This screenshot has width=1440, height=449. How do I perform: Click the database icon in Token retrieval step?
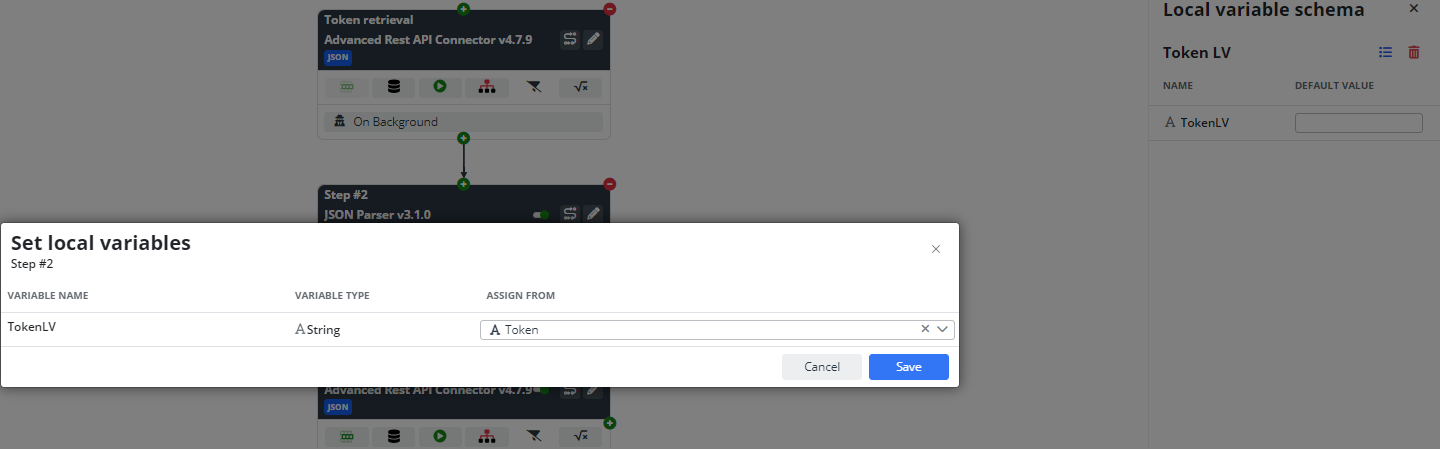pos(393,87)
